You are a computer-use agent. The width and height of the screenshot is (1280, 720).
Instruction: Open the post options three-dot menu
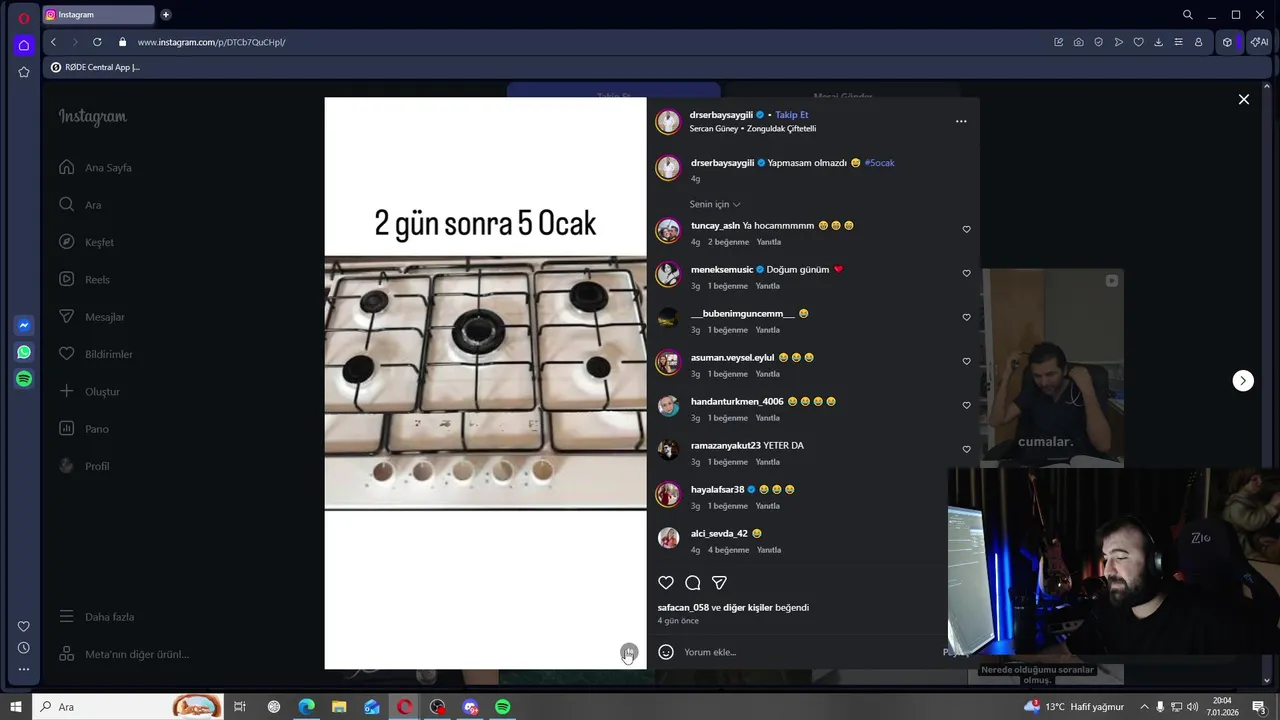pos(961,121)
